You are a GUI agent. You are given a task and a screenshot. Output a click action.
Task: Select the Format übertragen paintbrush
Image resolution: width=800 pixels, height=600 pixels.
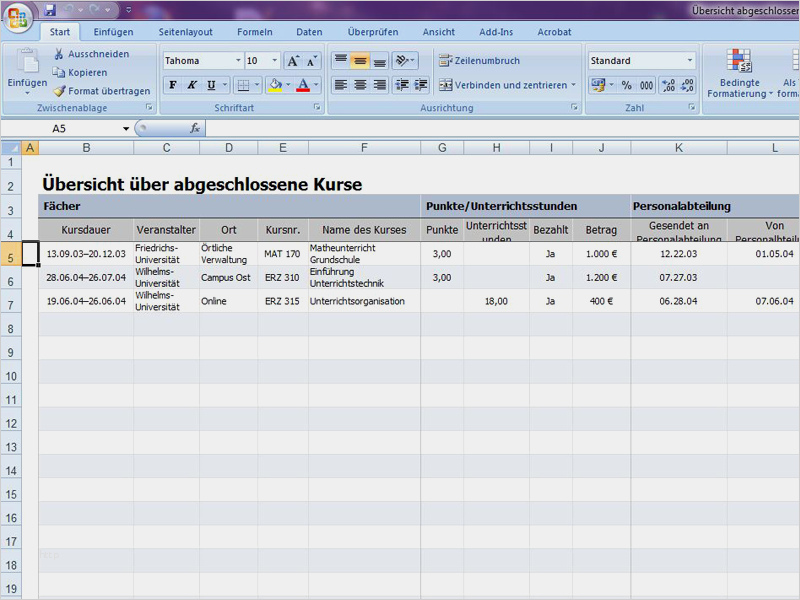[60, 91]
